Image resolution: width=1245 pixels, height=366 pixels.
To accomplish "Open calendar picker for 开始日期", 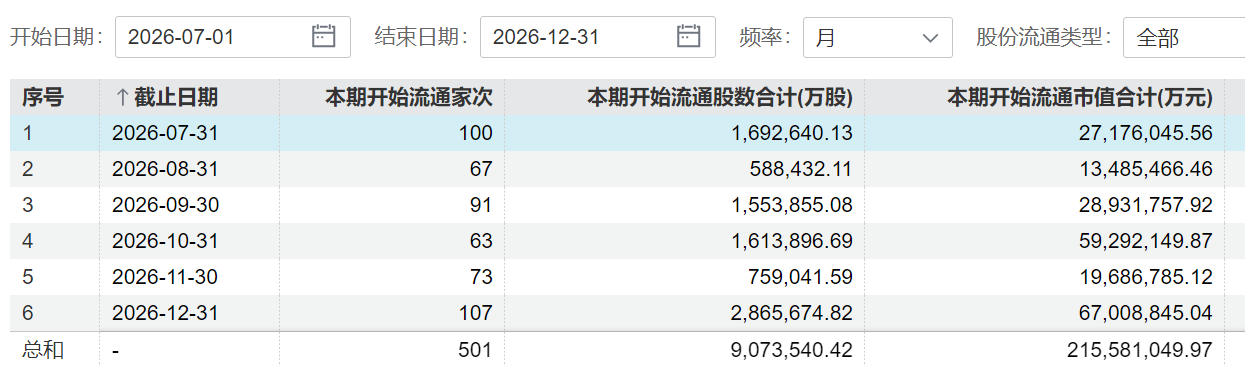I will coord(323,37).
